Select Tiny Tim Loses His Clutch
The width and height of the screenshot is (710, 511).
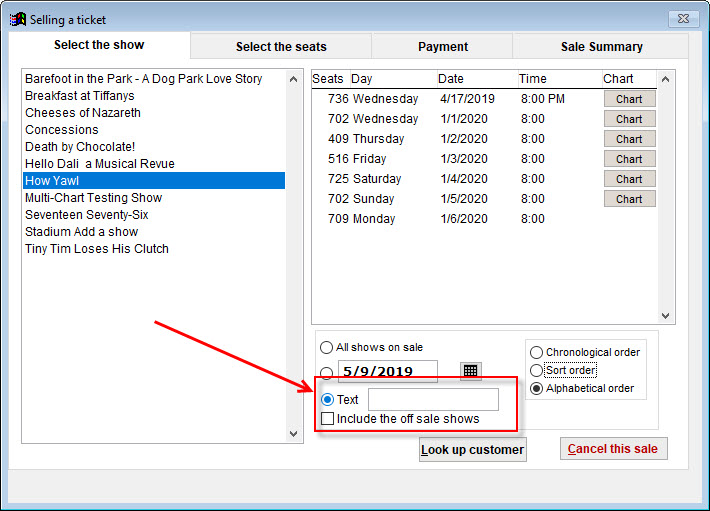click(154, 248)
